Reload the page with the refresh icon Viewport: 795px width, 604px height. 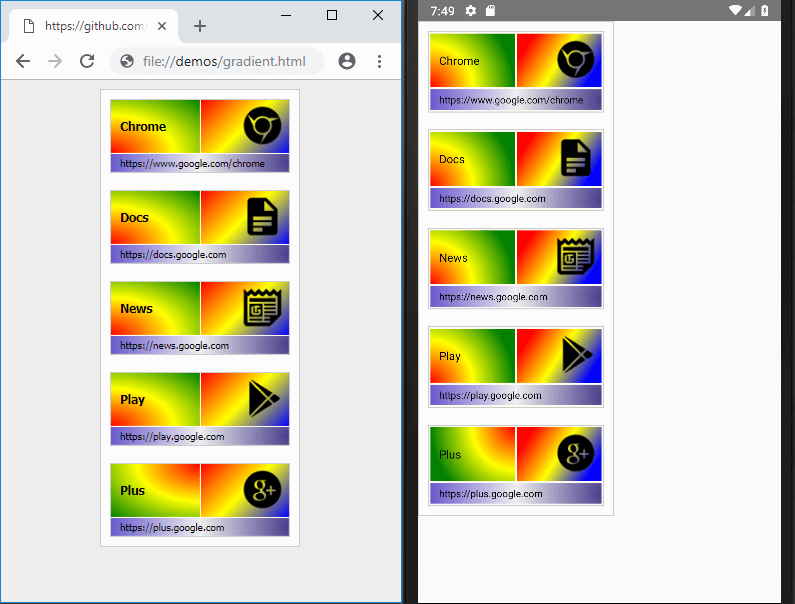point(87,61)
